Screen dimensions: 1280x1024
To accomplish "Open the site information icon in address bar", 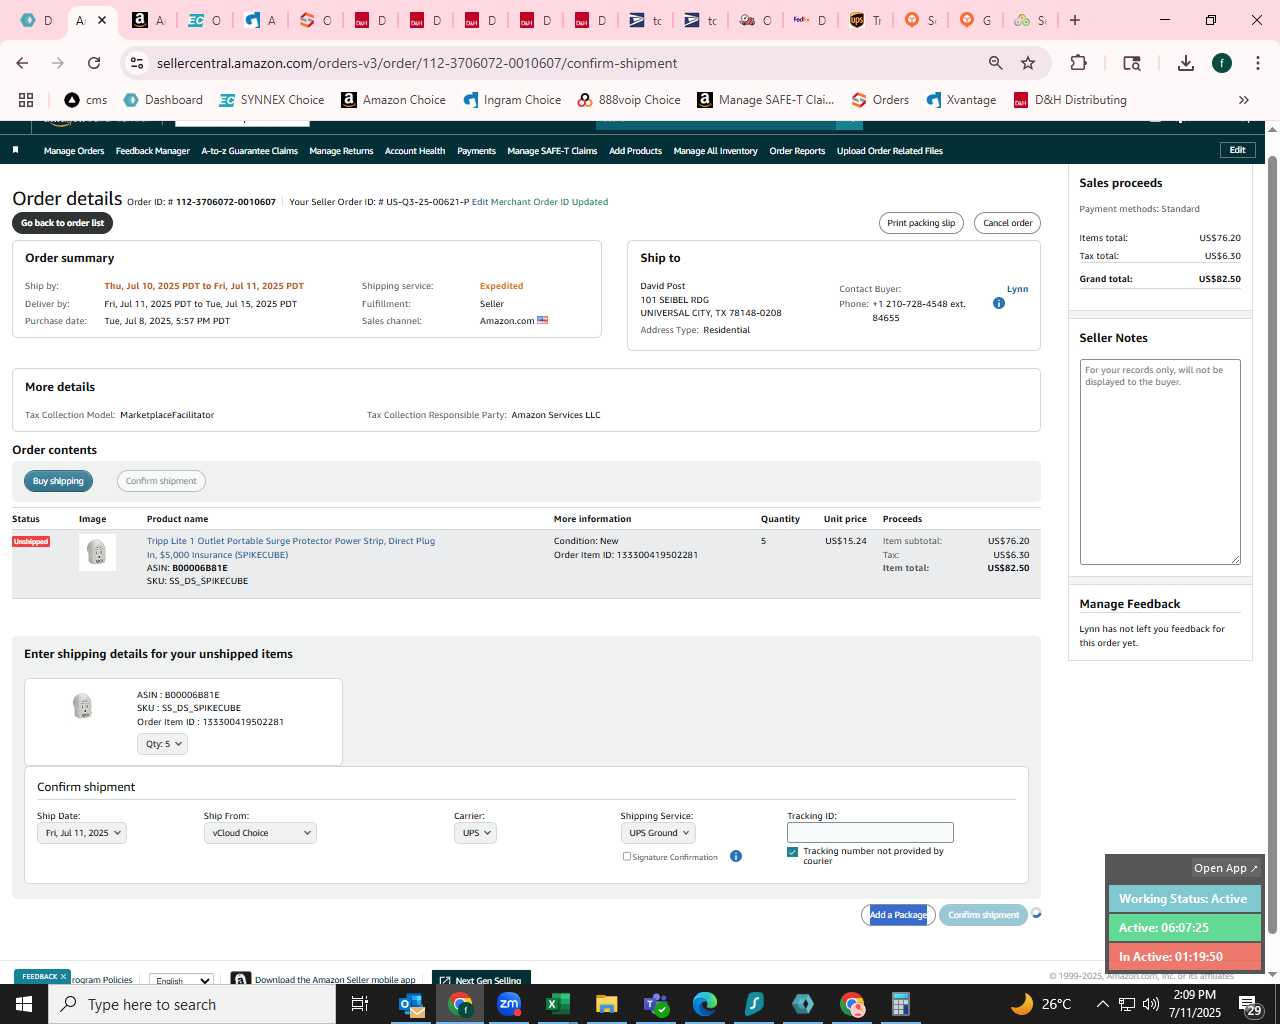I will pyautogui.click(x=137, y=63).
